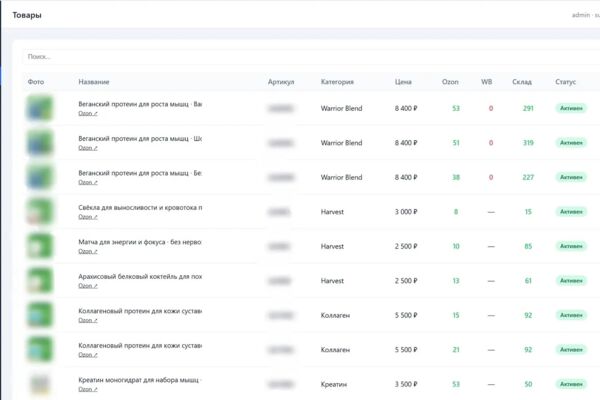Sort by the Название column header
Viewport: 600px width, 400px height.
click(94, 82)
